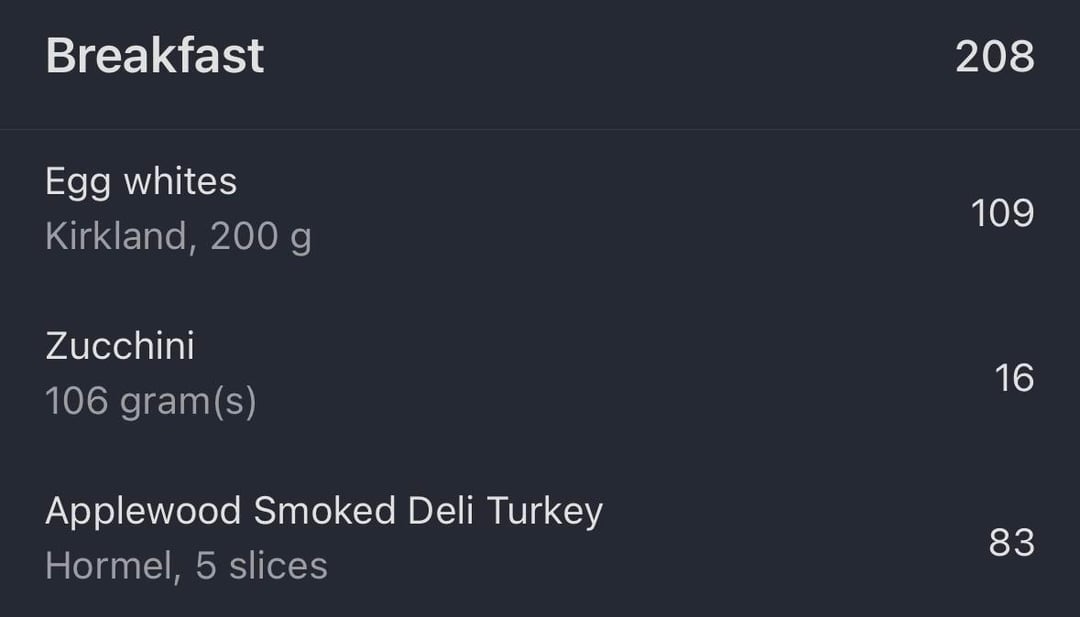
Task: Select the word Deli in the turkey title
Action: pos(441,511)
